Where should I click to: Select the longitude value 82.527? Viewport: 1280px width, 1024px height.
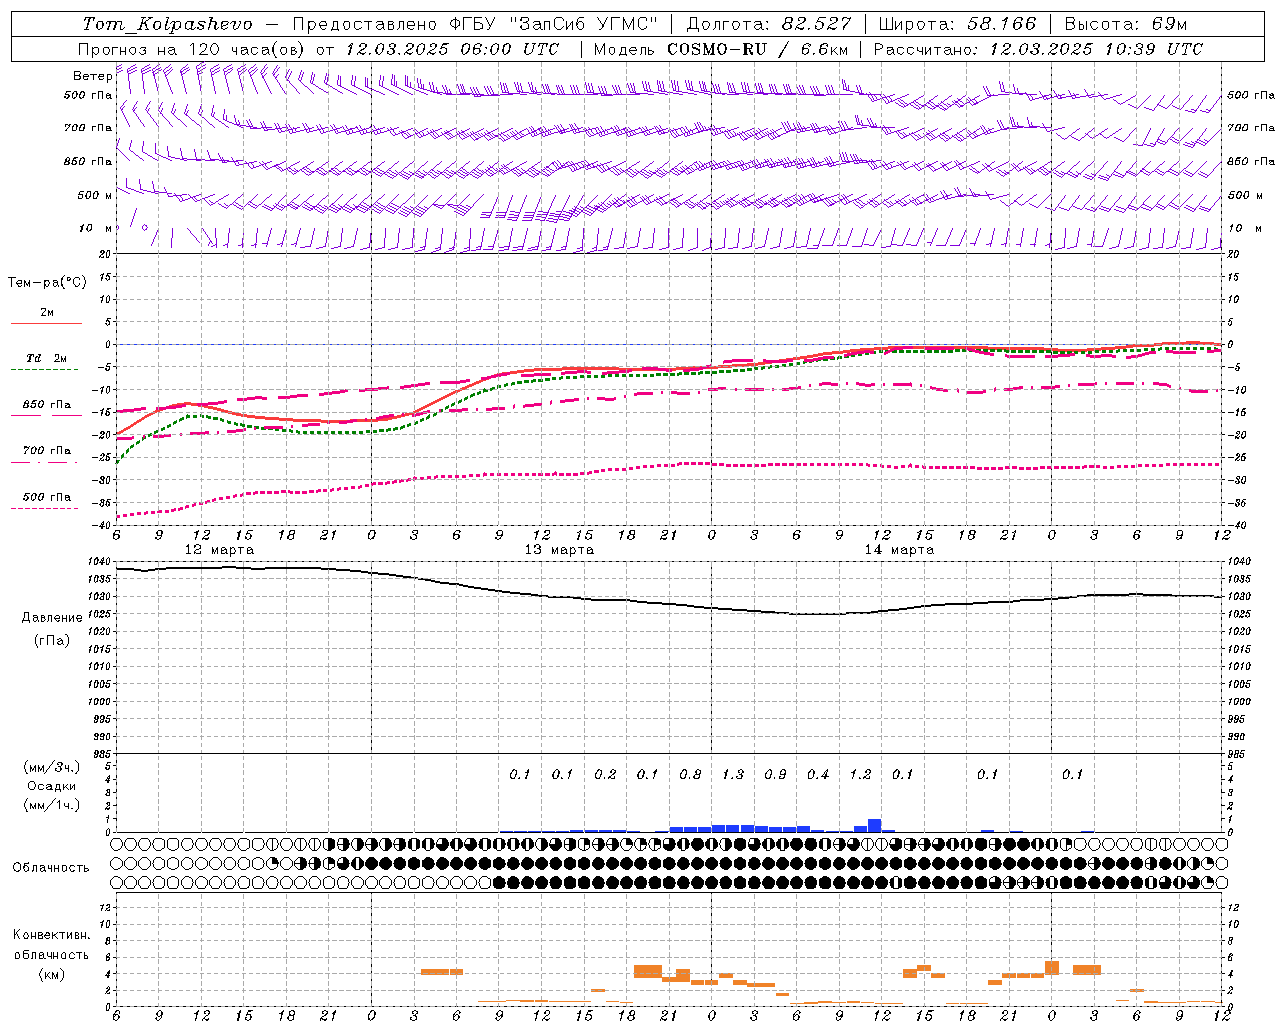pos(818,24)
